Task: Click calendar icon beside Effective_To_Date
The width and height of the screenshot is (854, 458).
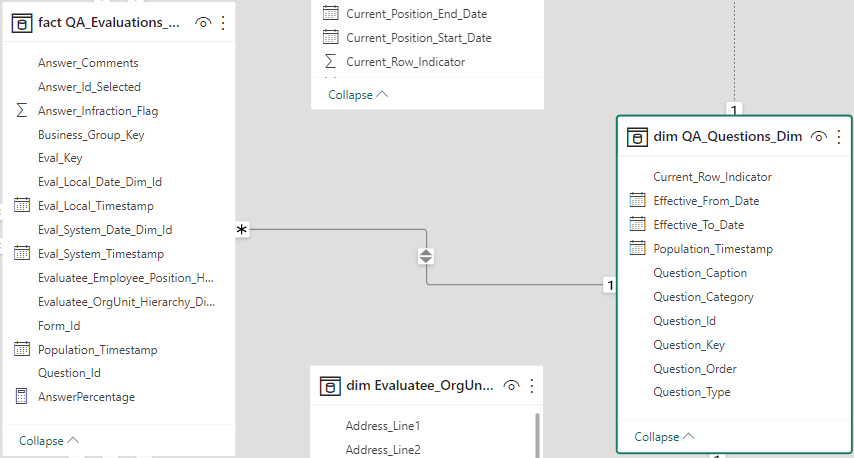Action: tap(637, 224)
